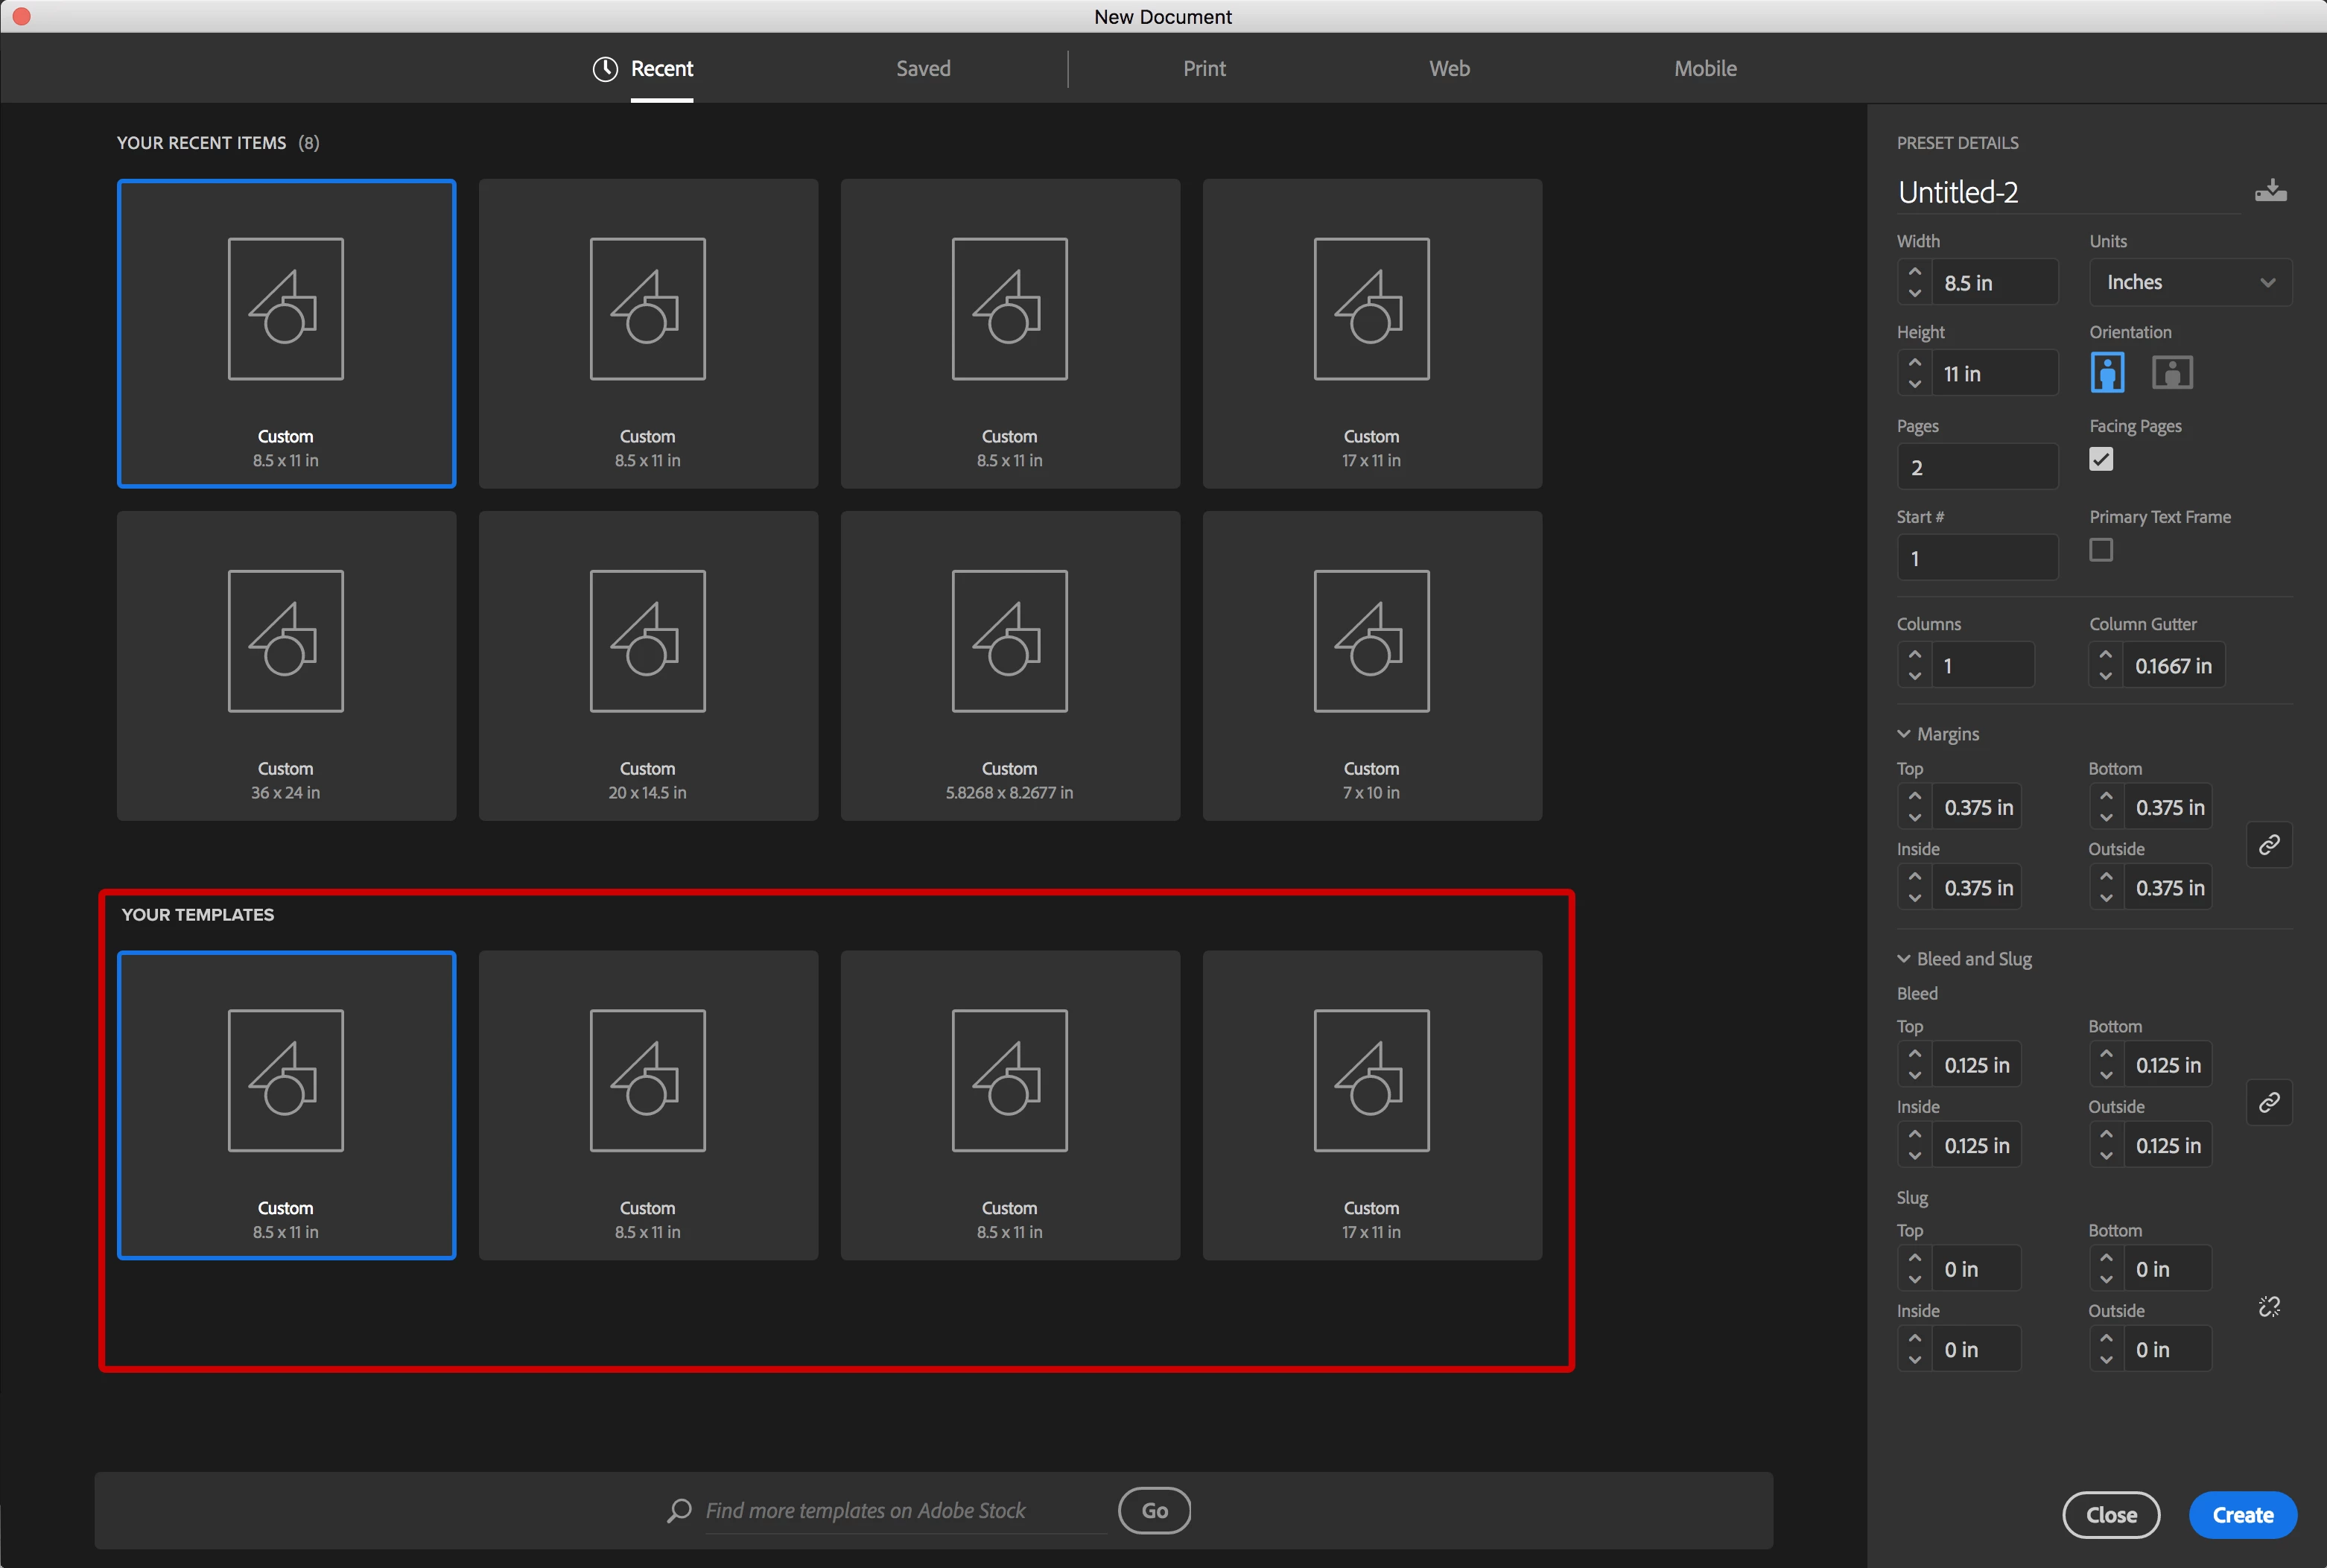
Task: Uncheck the Facing Pages checkbox
Action: click(2101, 459)
